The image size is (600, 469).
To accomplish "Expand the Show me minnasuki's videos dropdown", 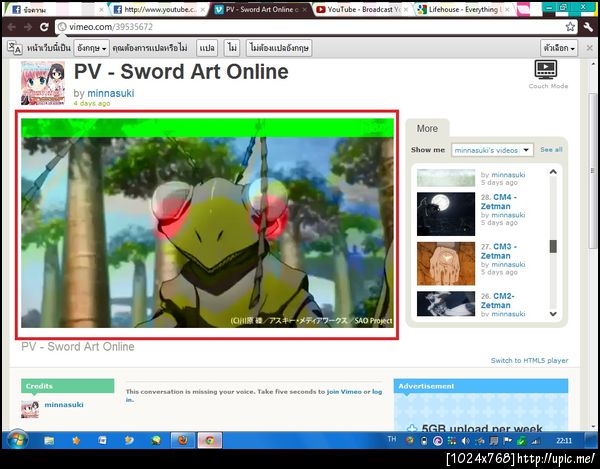I will [x=492, y=150].
